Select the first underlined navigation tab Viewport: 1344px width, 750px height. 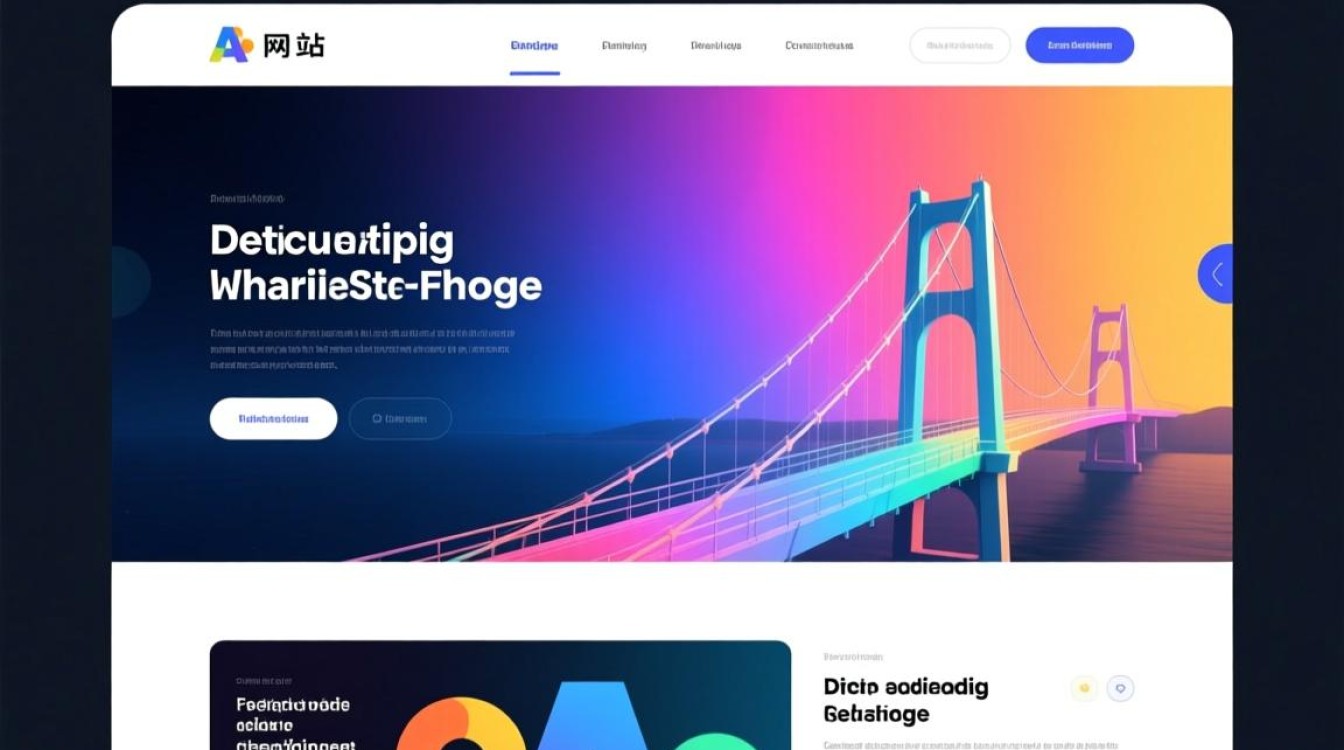pos(534,46)
